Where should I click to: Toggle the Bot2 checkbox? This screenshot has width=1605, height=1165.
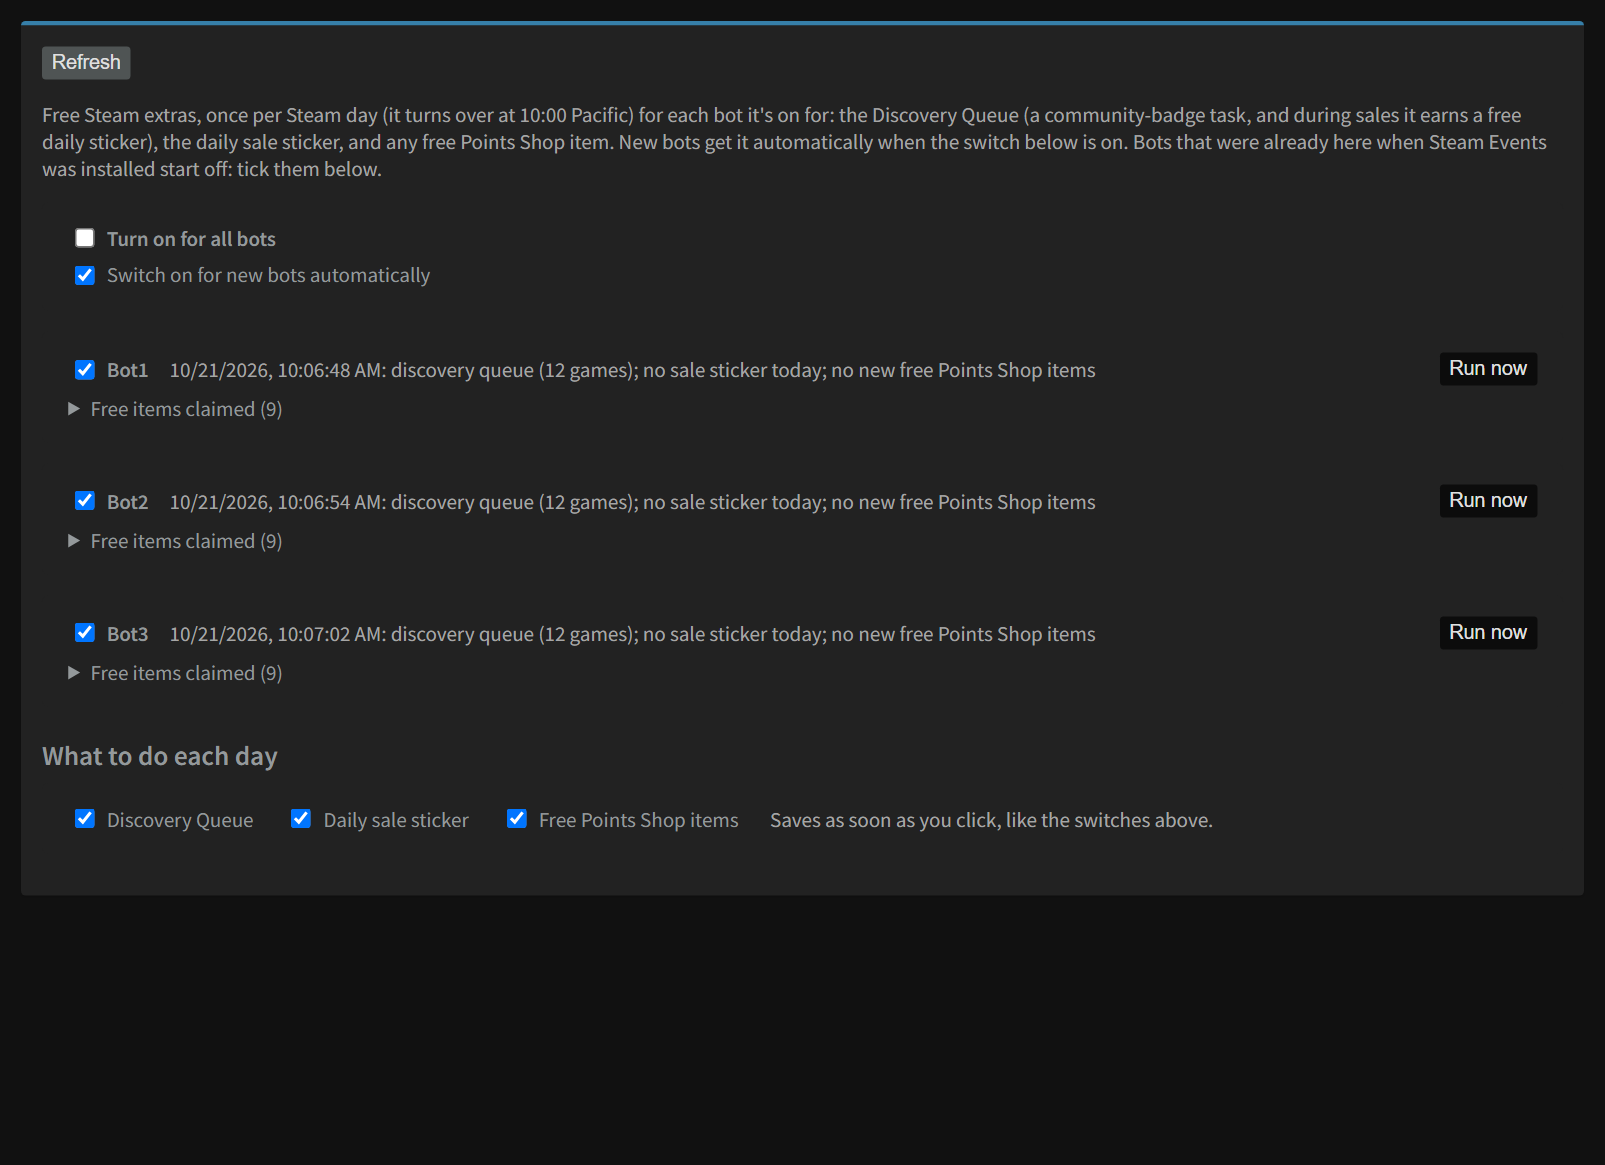pyautogui.click(x=85, y=501)
